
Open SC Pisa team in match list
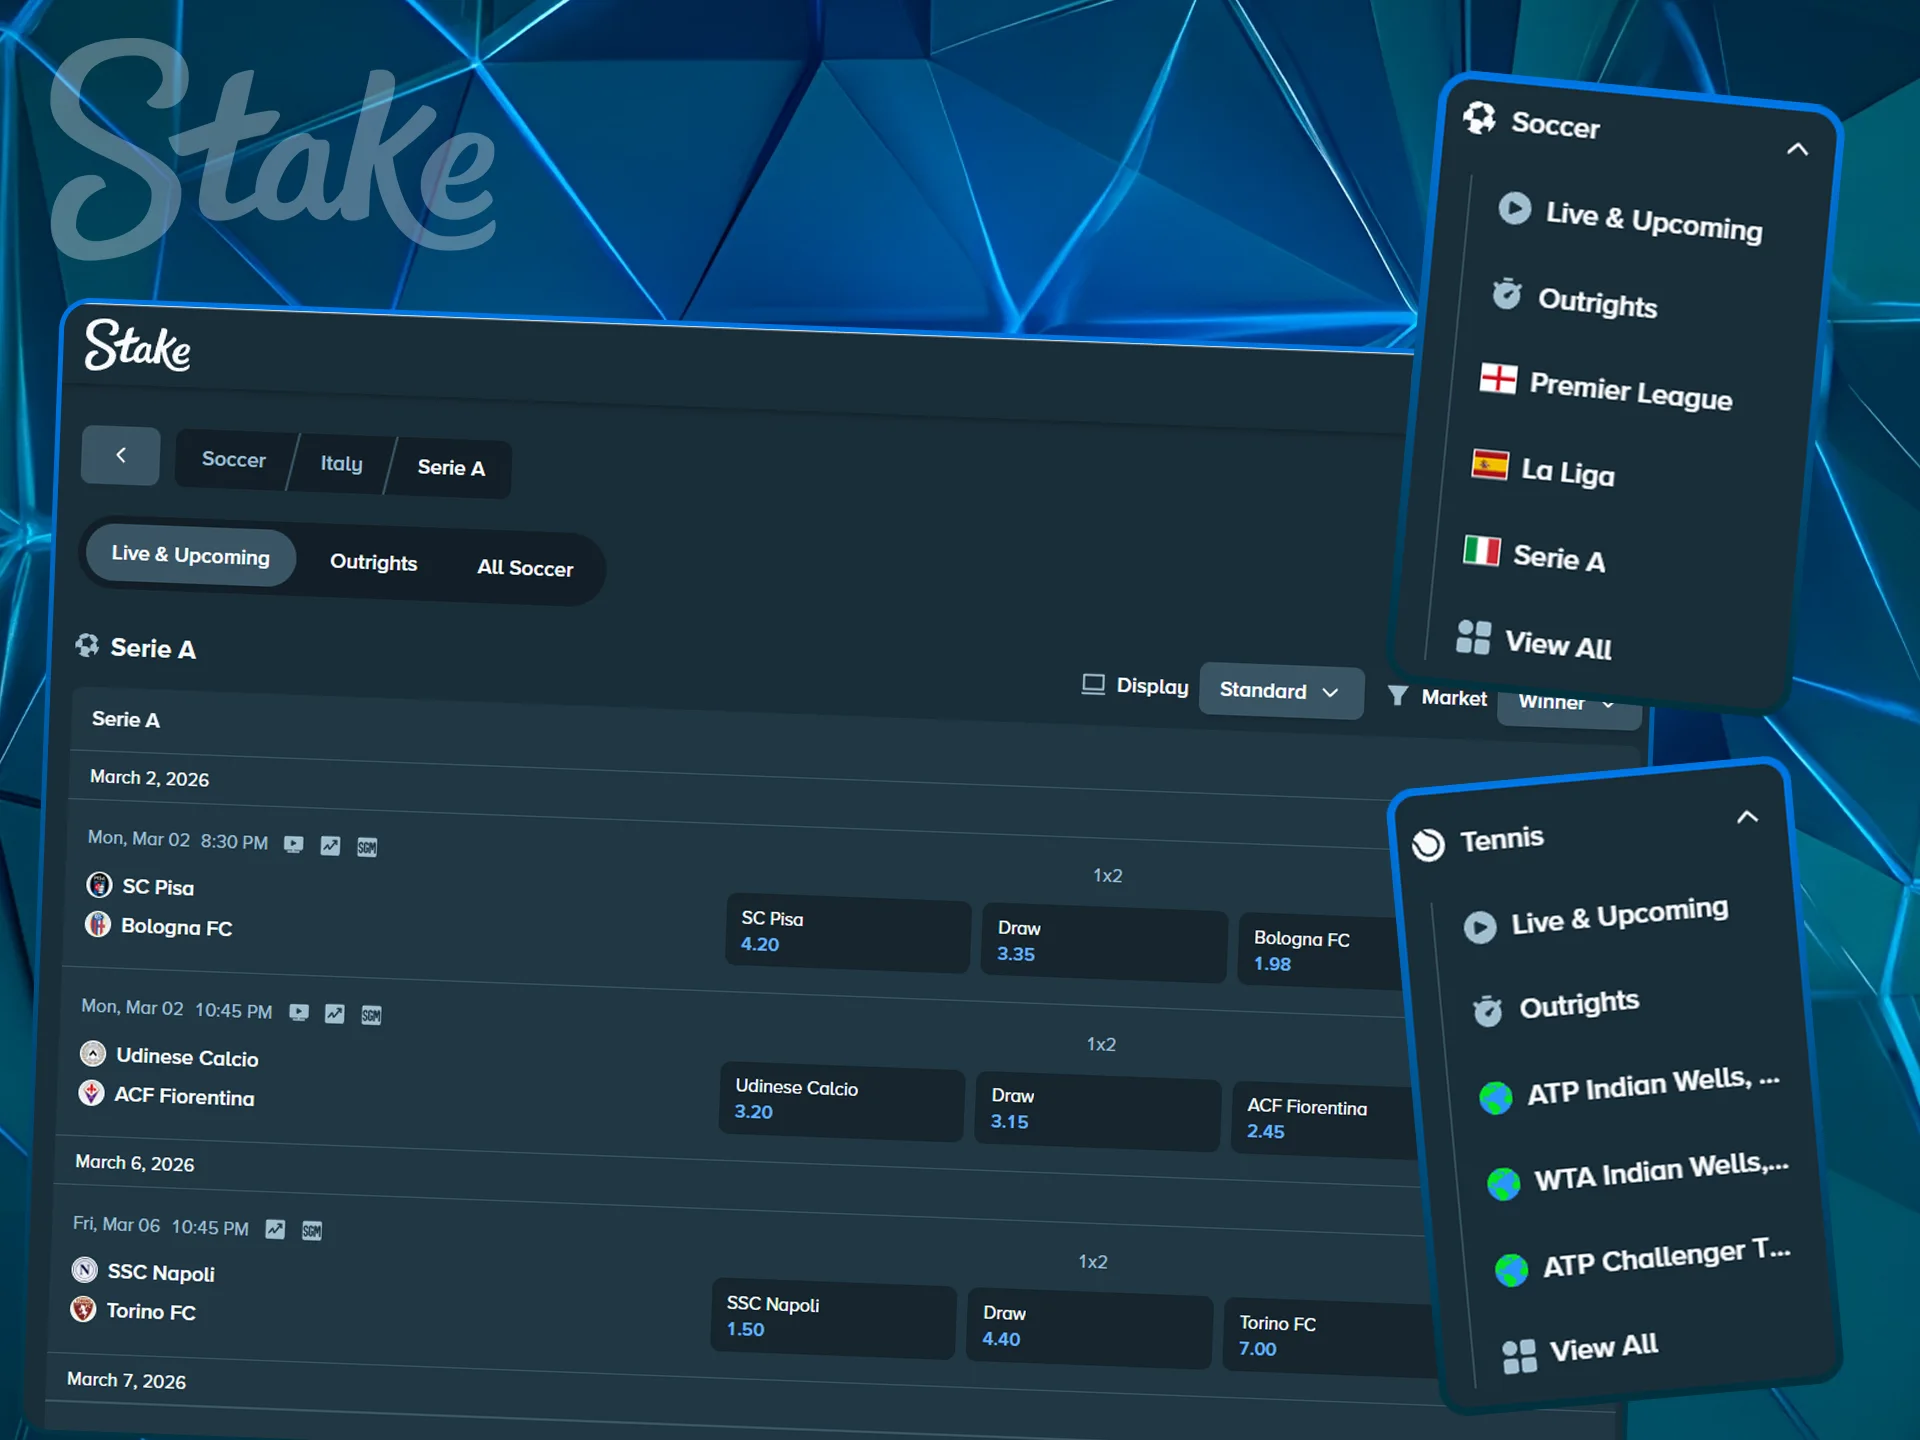tap(158, 887)
